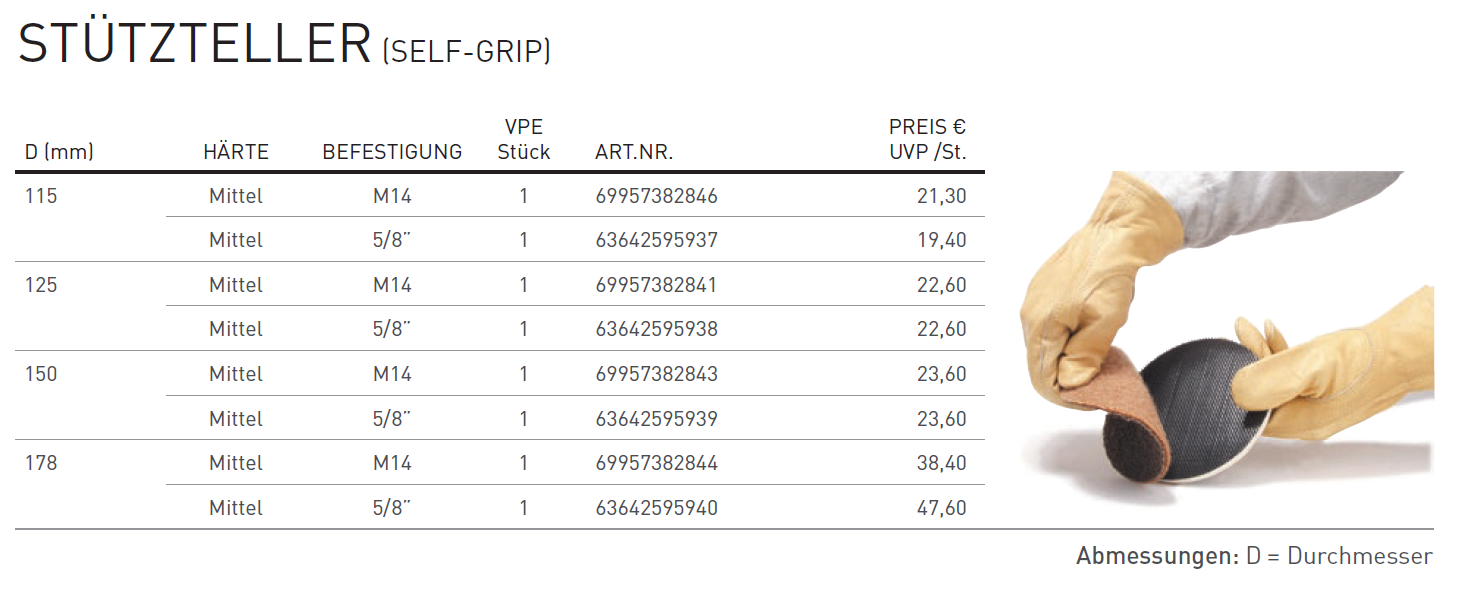Click the 38,40 price value

(942, 463)
